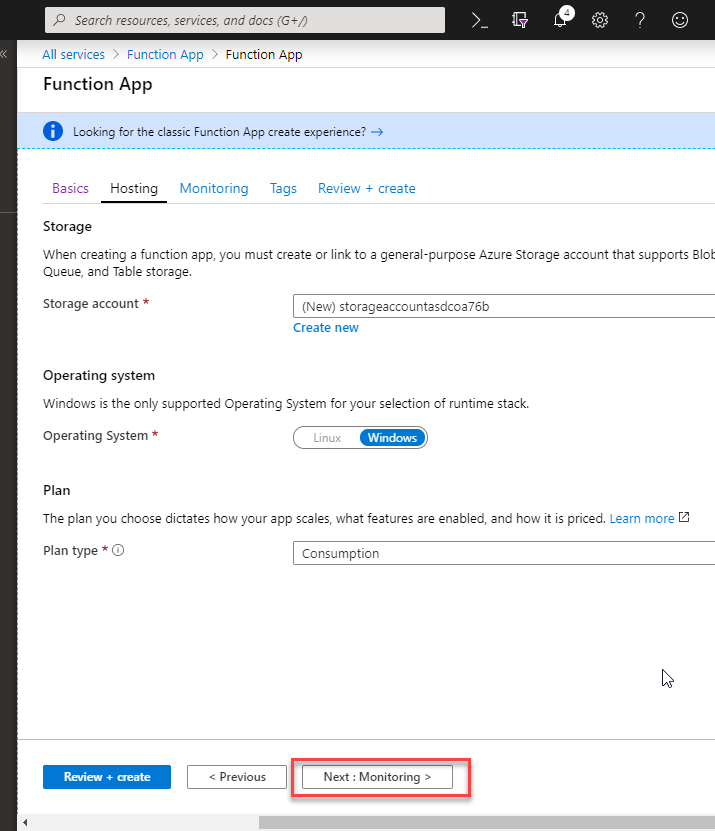Select Linux operating system option

tap(327, 438)
